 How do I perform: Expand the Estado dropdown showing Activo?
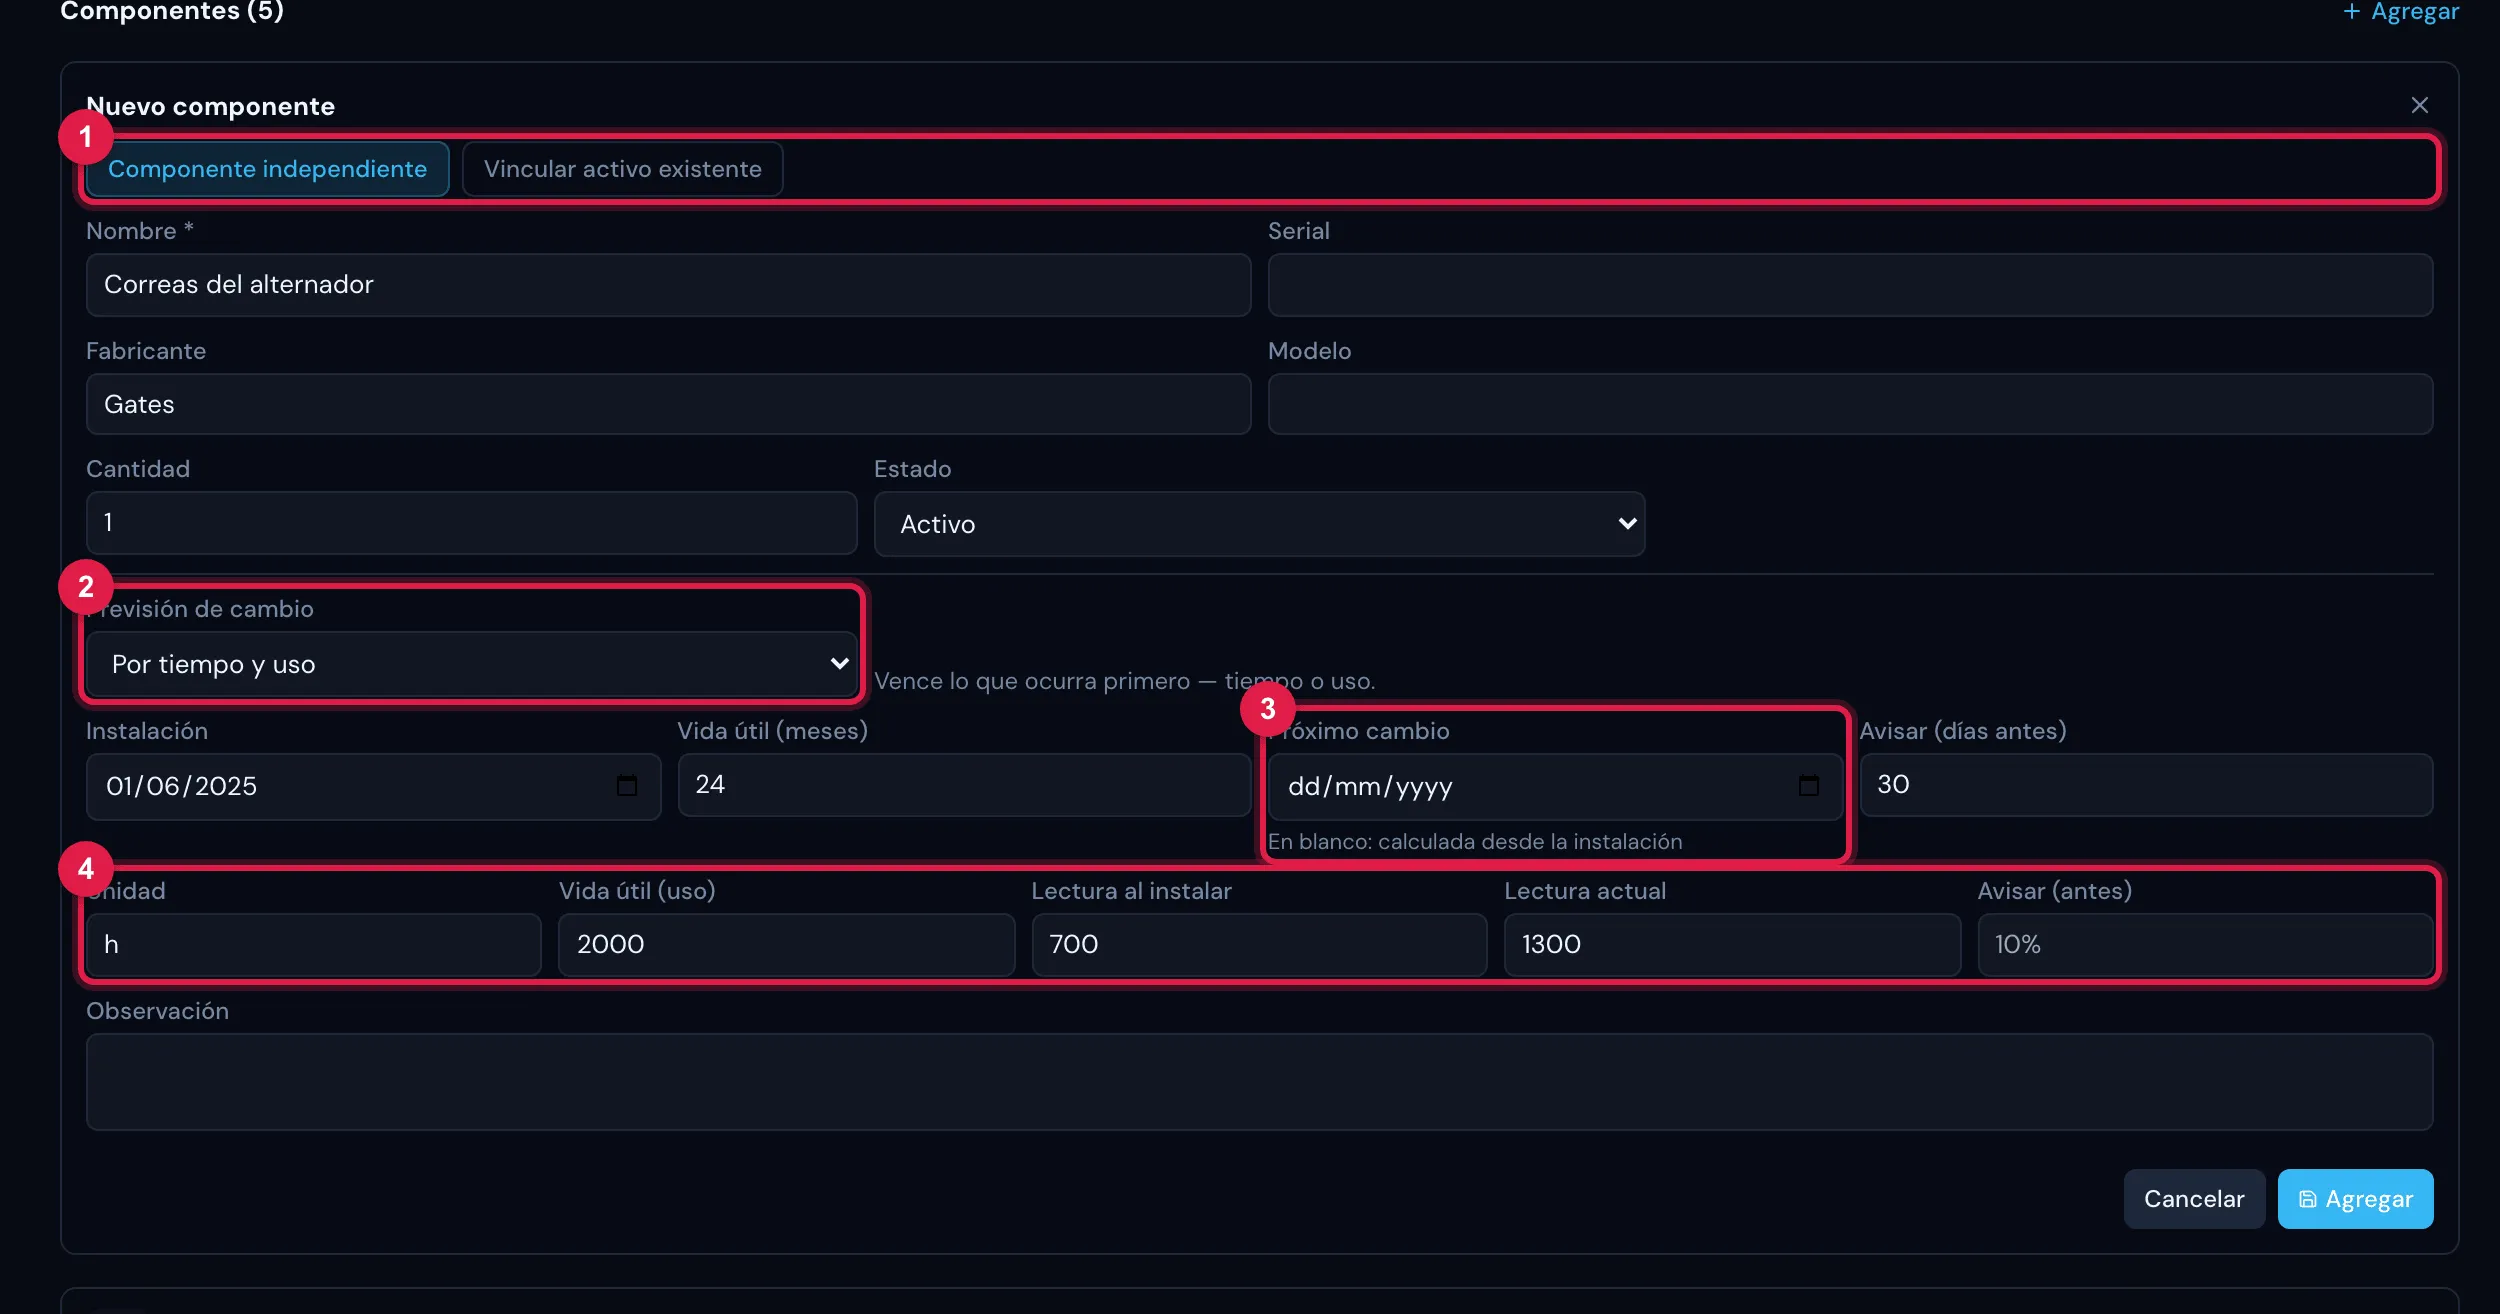tap(1259, 524)
